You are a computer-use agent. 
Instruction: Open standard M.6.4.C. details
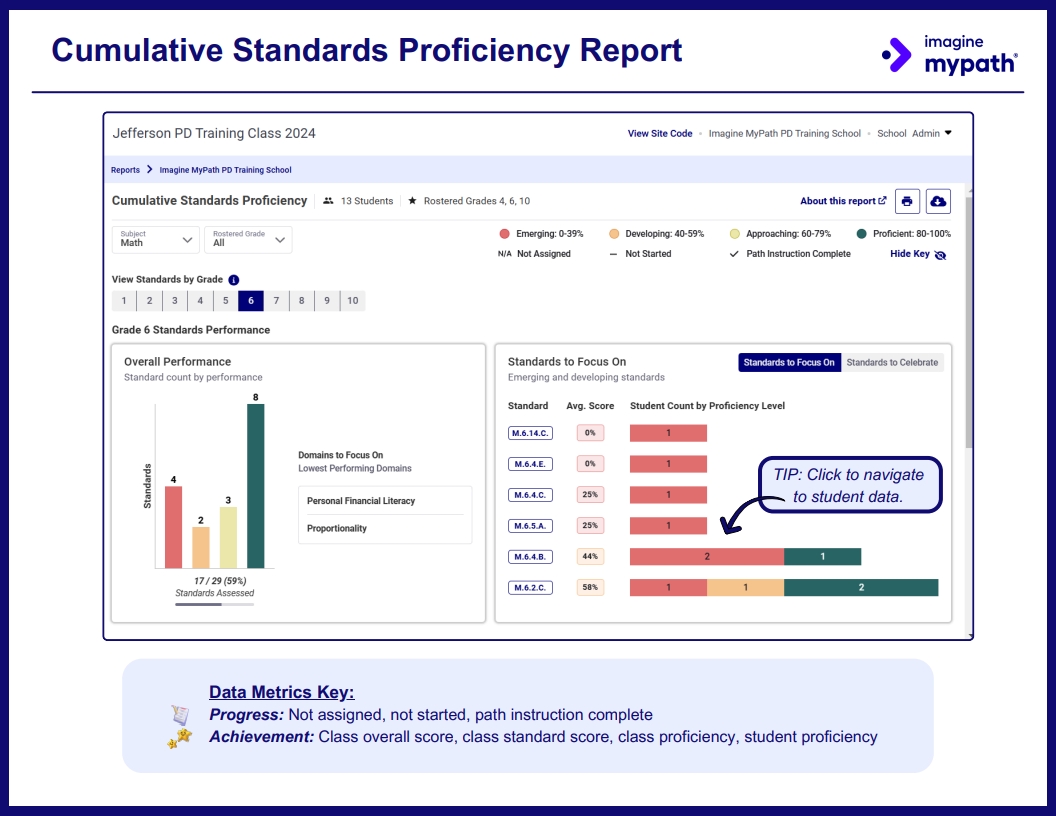pos(530,495)
